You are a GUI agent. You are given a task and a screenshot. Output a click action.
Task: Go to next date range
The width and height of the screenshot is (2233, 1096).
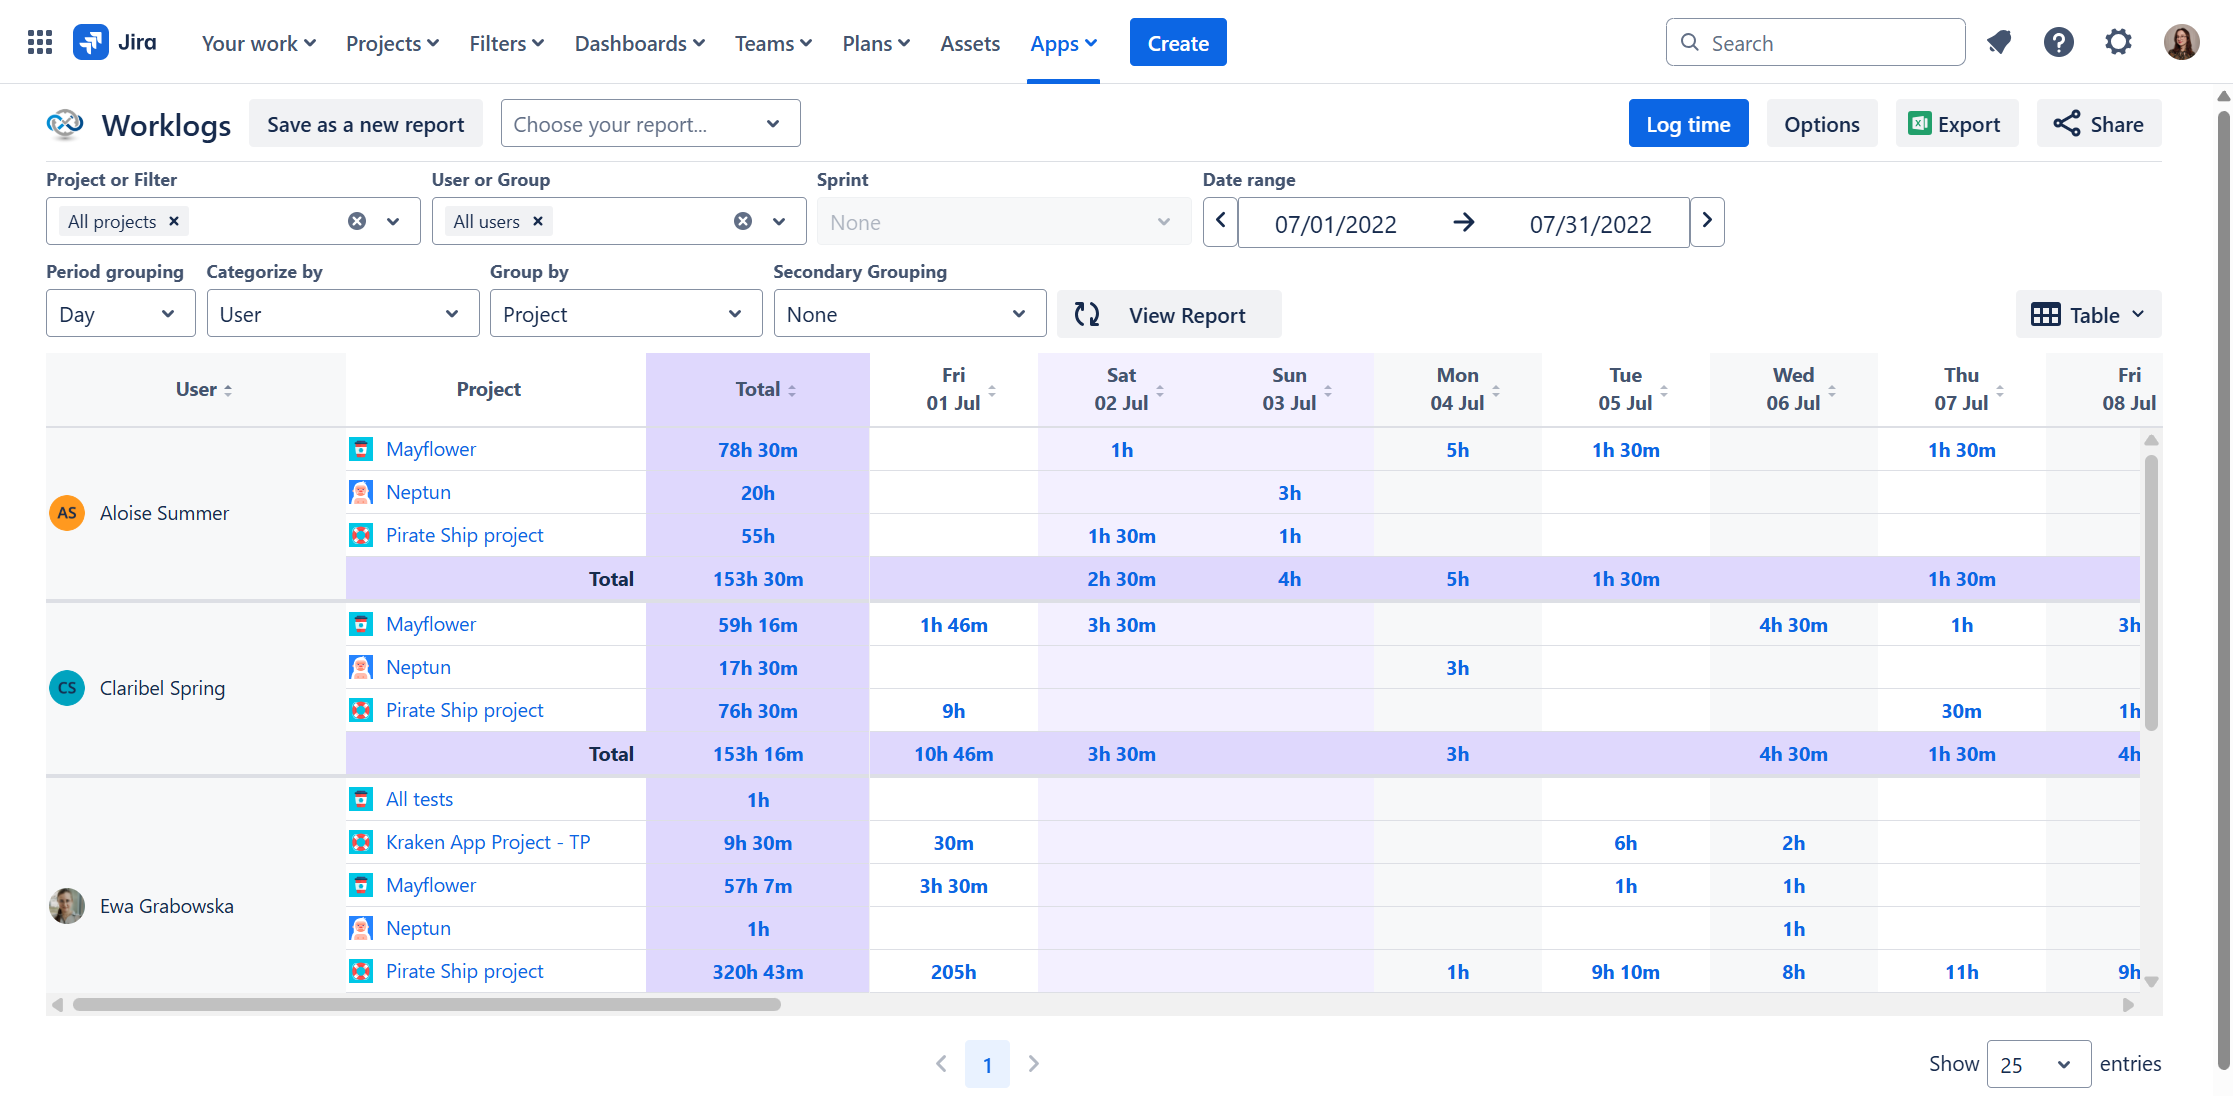[x=1707, y=221]
